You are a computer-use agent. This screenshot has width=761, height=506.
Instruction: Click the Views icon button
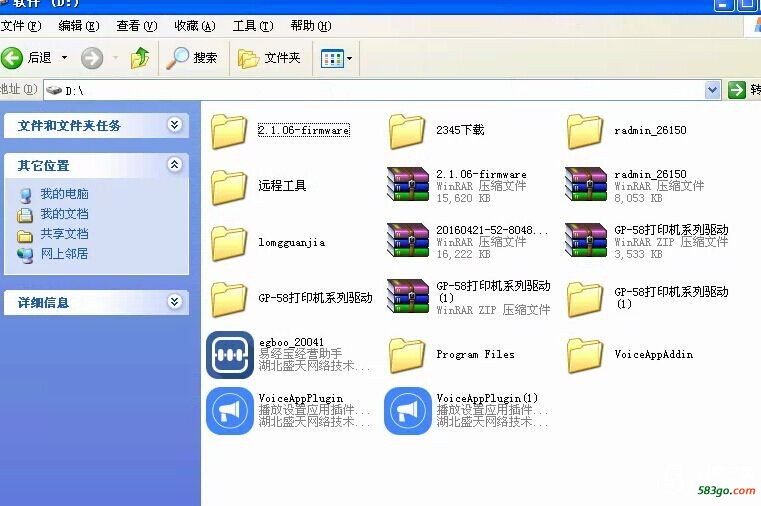(332, 59)
